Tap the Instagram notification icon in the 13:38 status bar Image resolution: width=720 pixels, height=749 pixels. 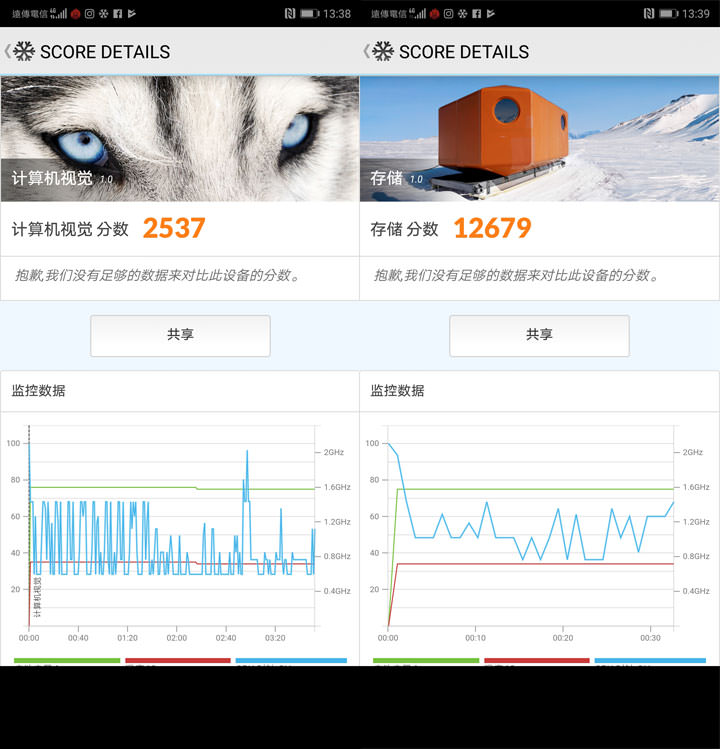coord(89,14)
